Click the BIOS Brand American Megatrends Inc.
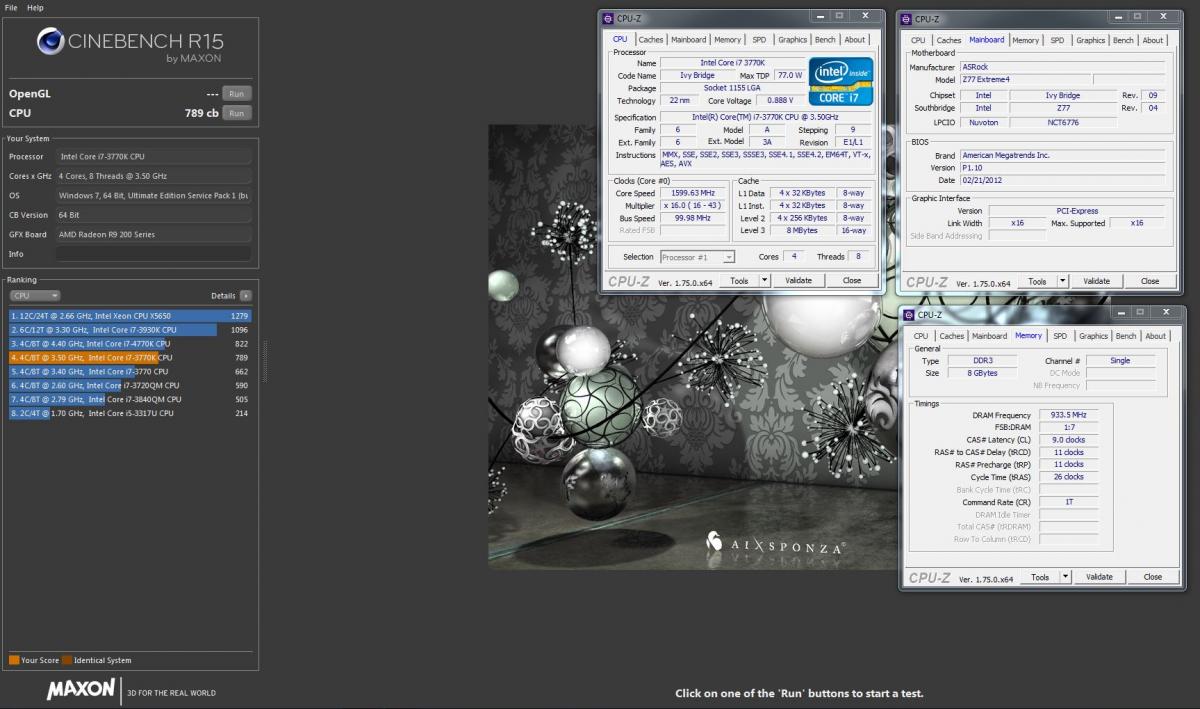 (x=1063, y=156)
